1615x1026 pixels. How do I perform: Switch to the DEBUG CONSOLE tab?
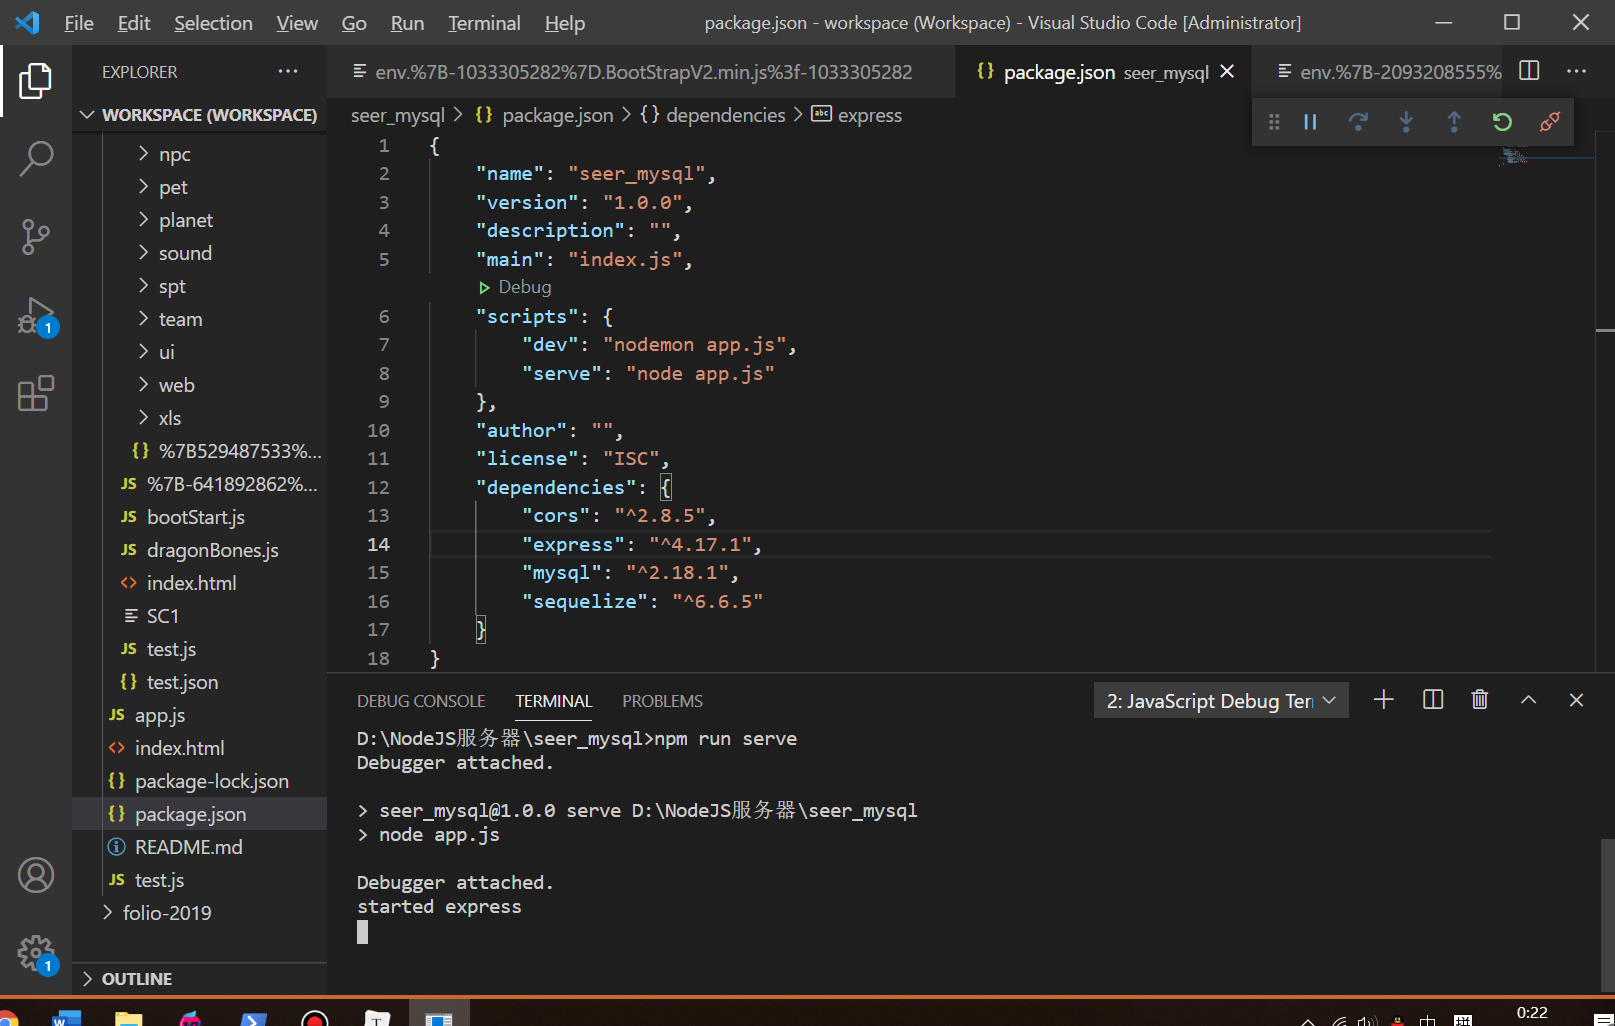coord(421,701)
